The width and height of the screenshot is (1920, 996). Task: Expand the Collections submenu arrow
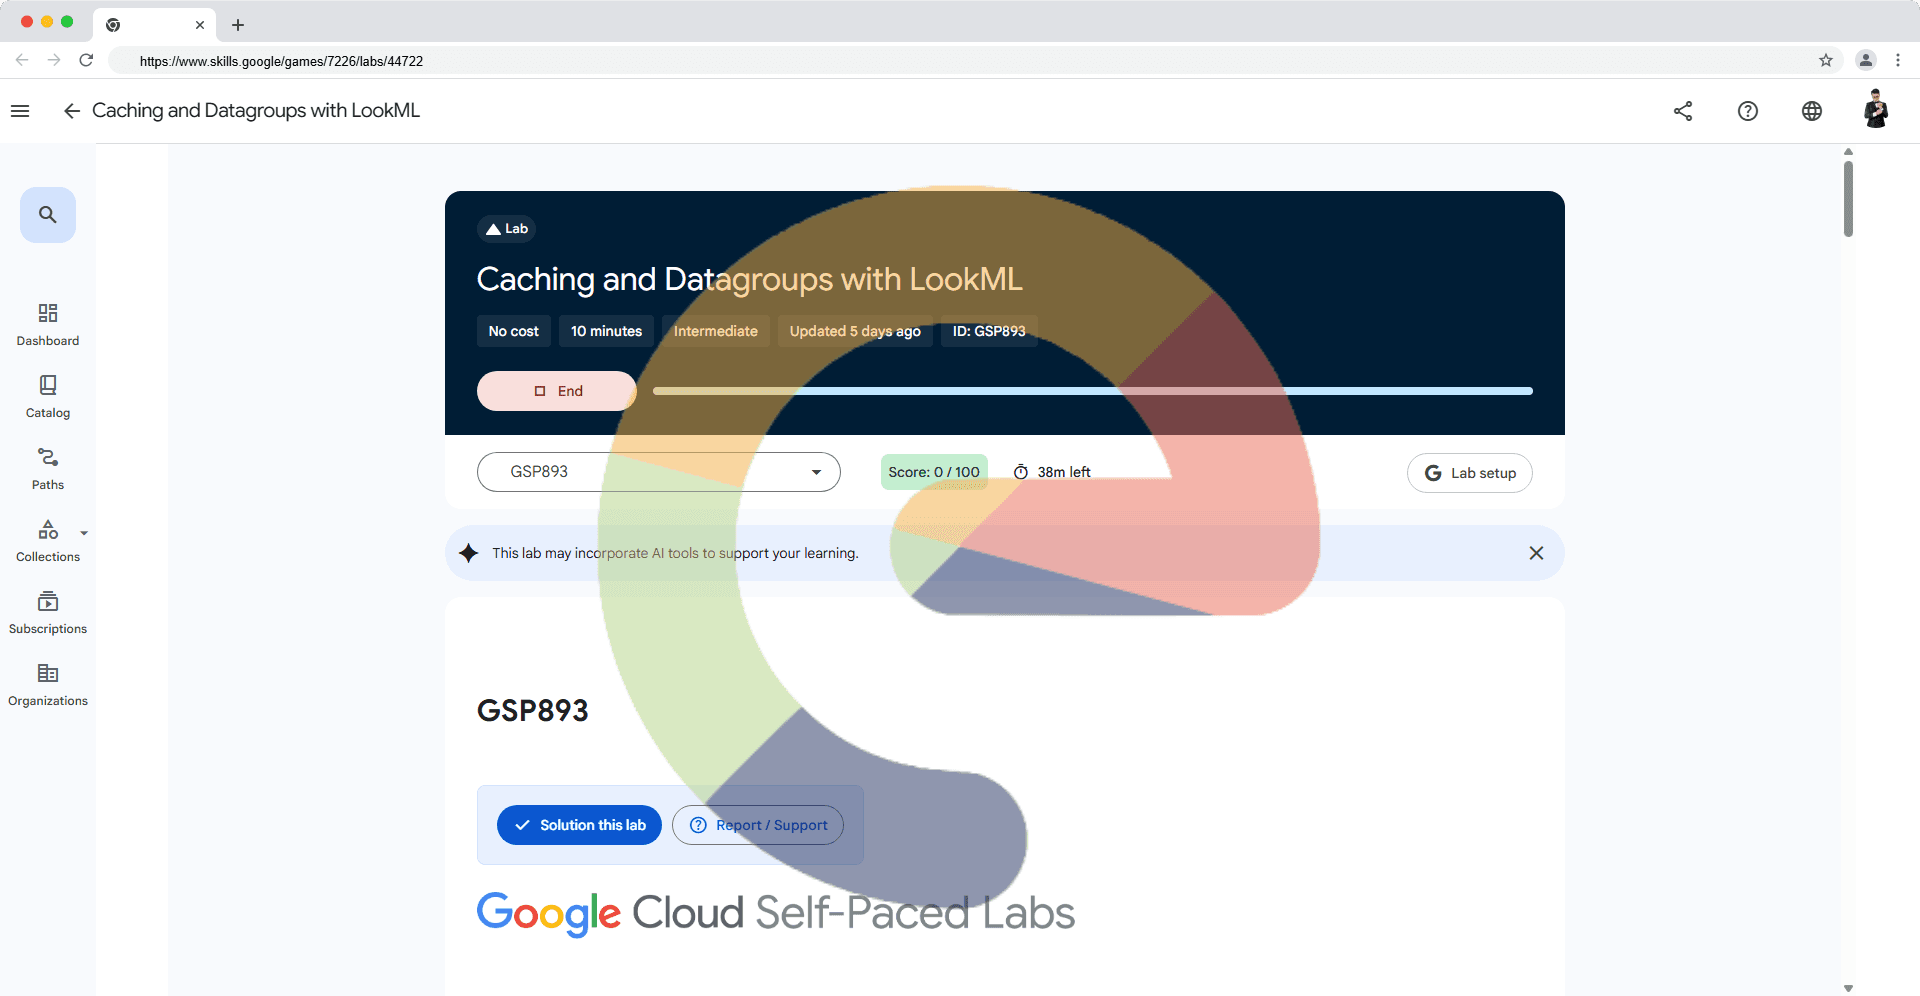pos(84,533)
